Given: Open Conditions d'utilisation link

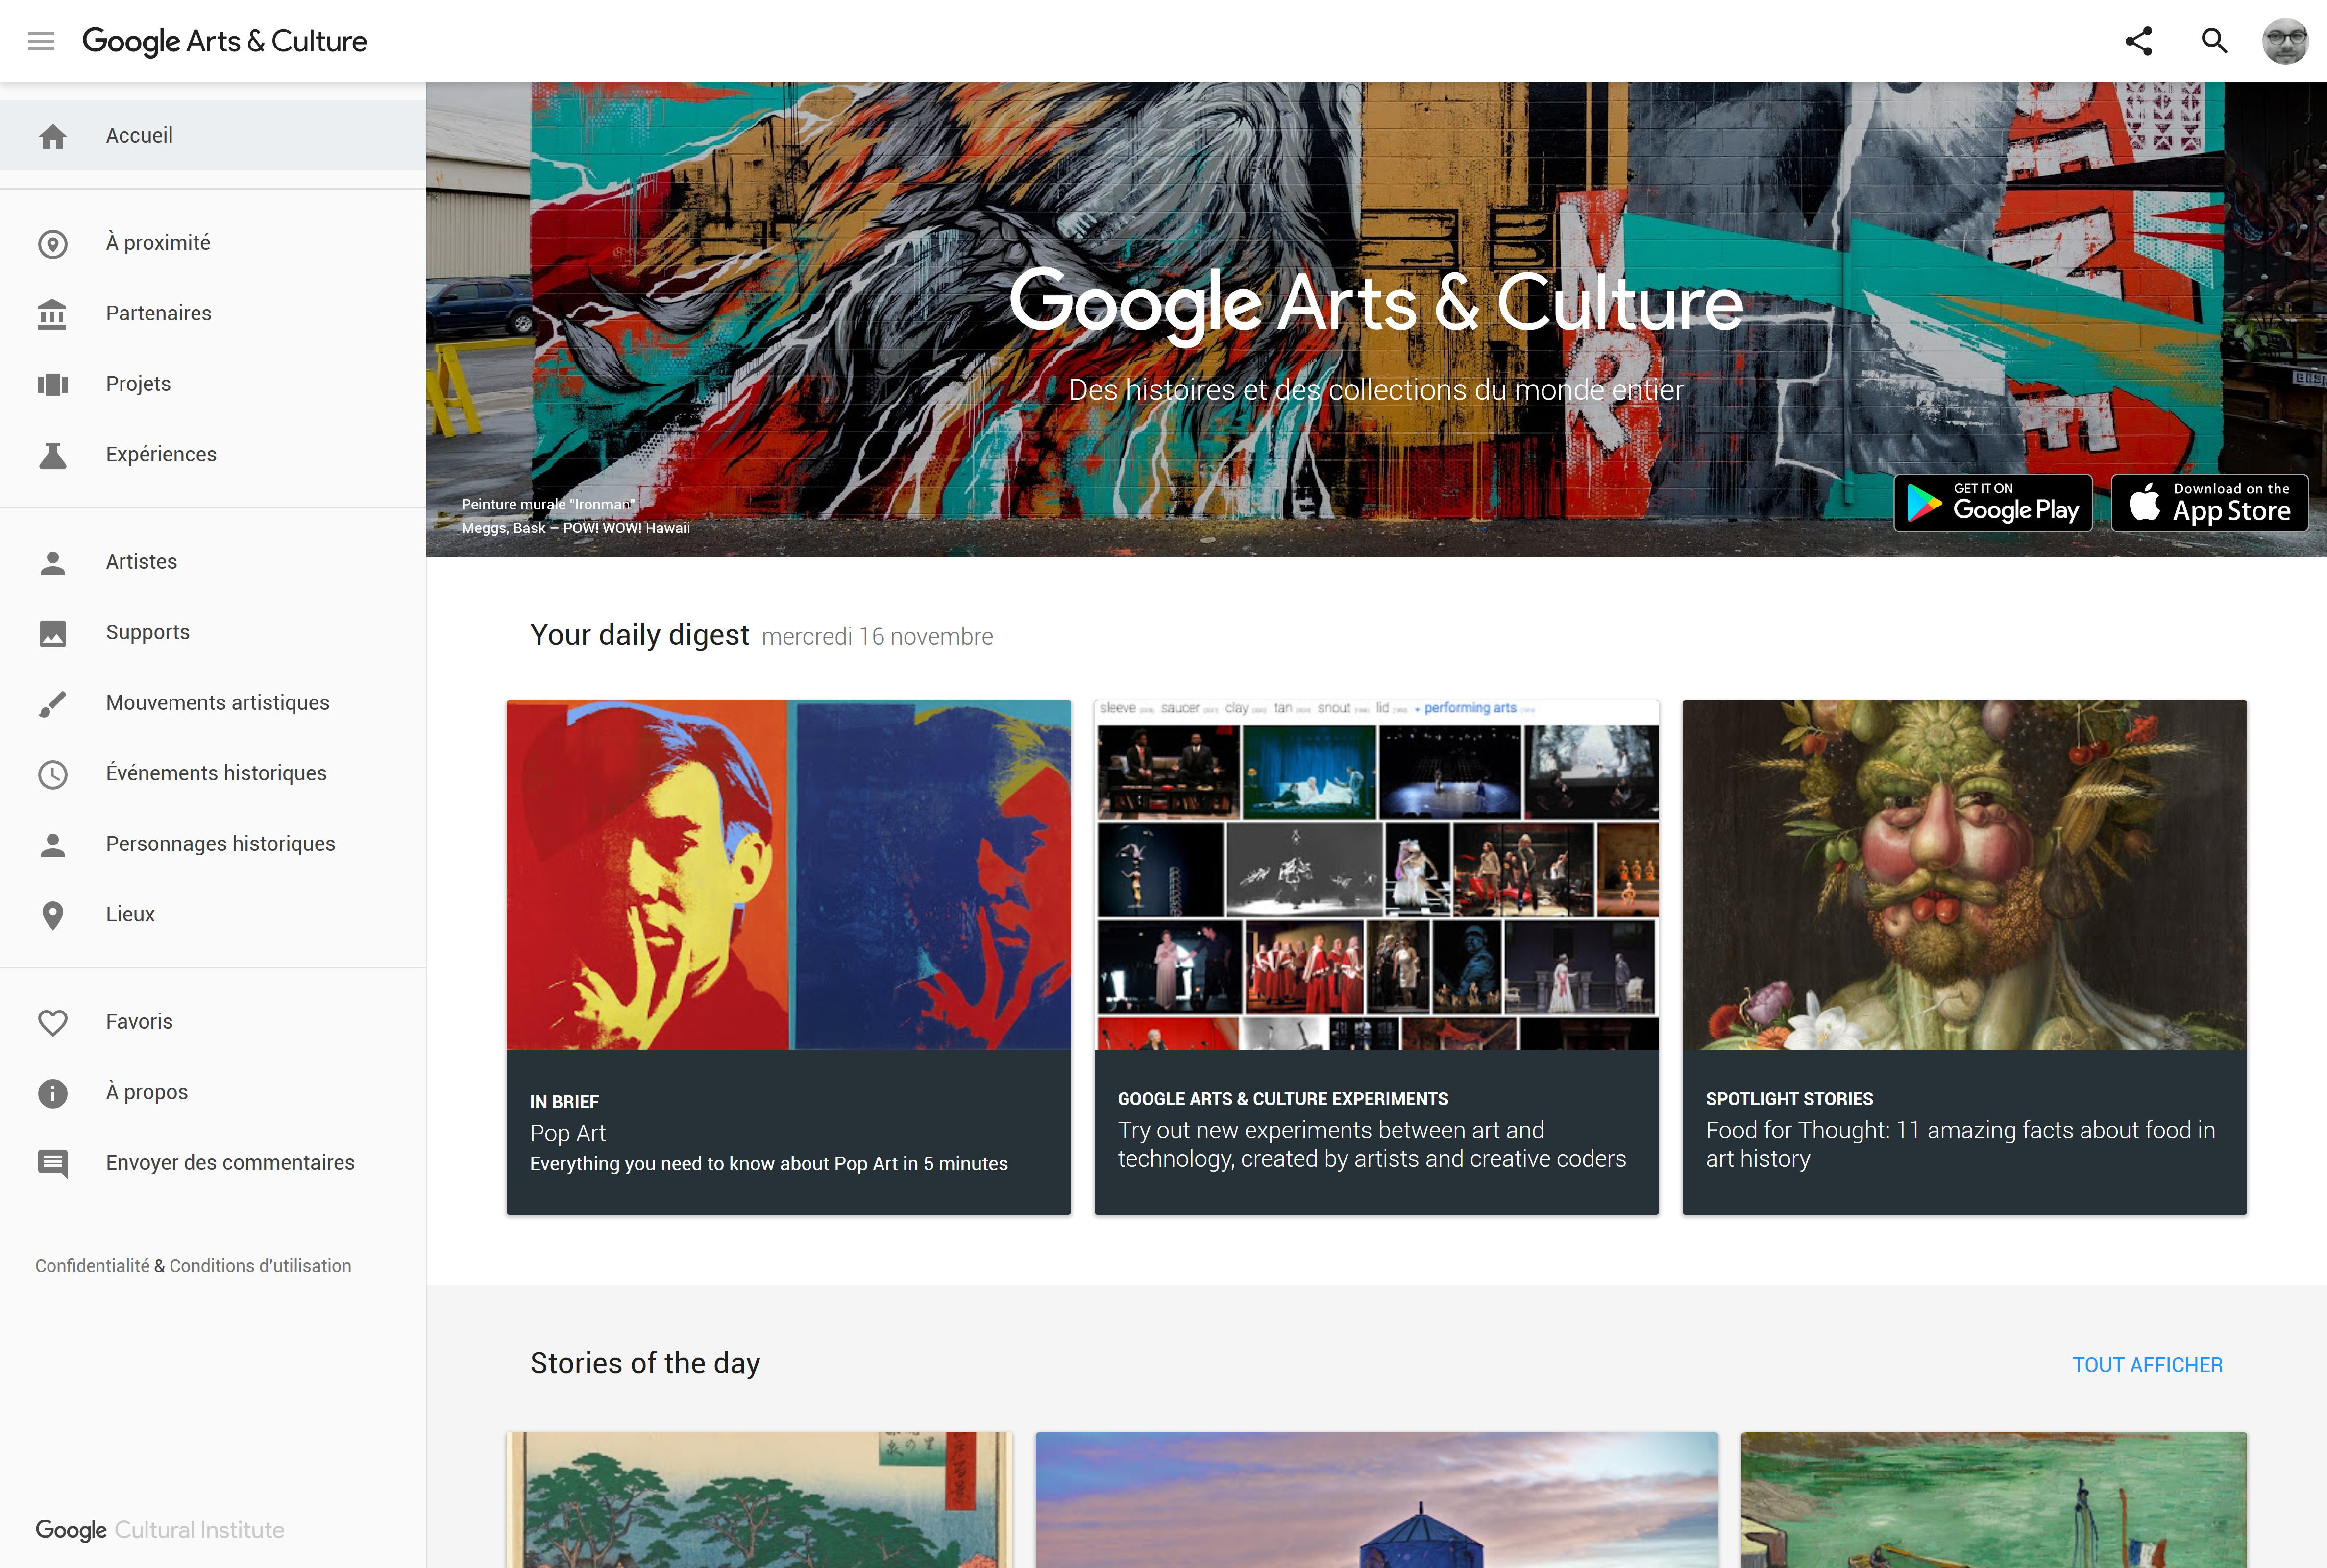Looking at the screenshot, I should point(260,1266).
